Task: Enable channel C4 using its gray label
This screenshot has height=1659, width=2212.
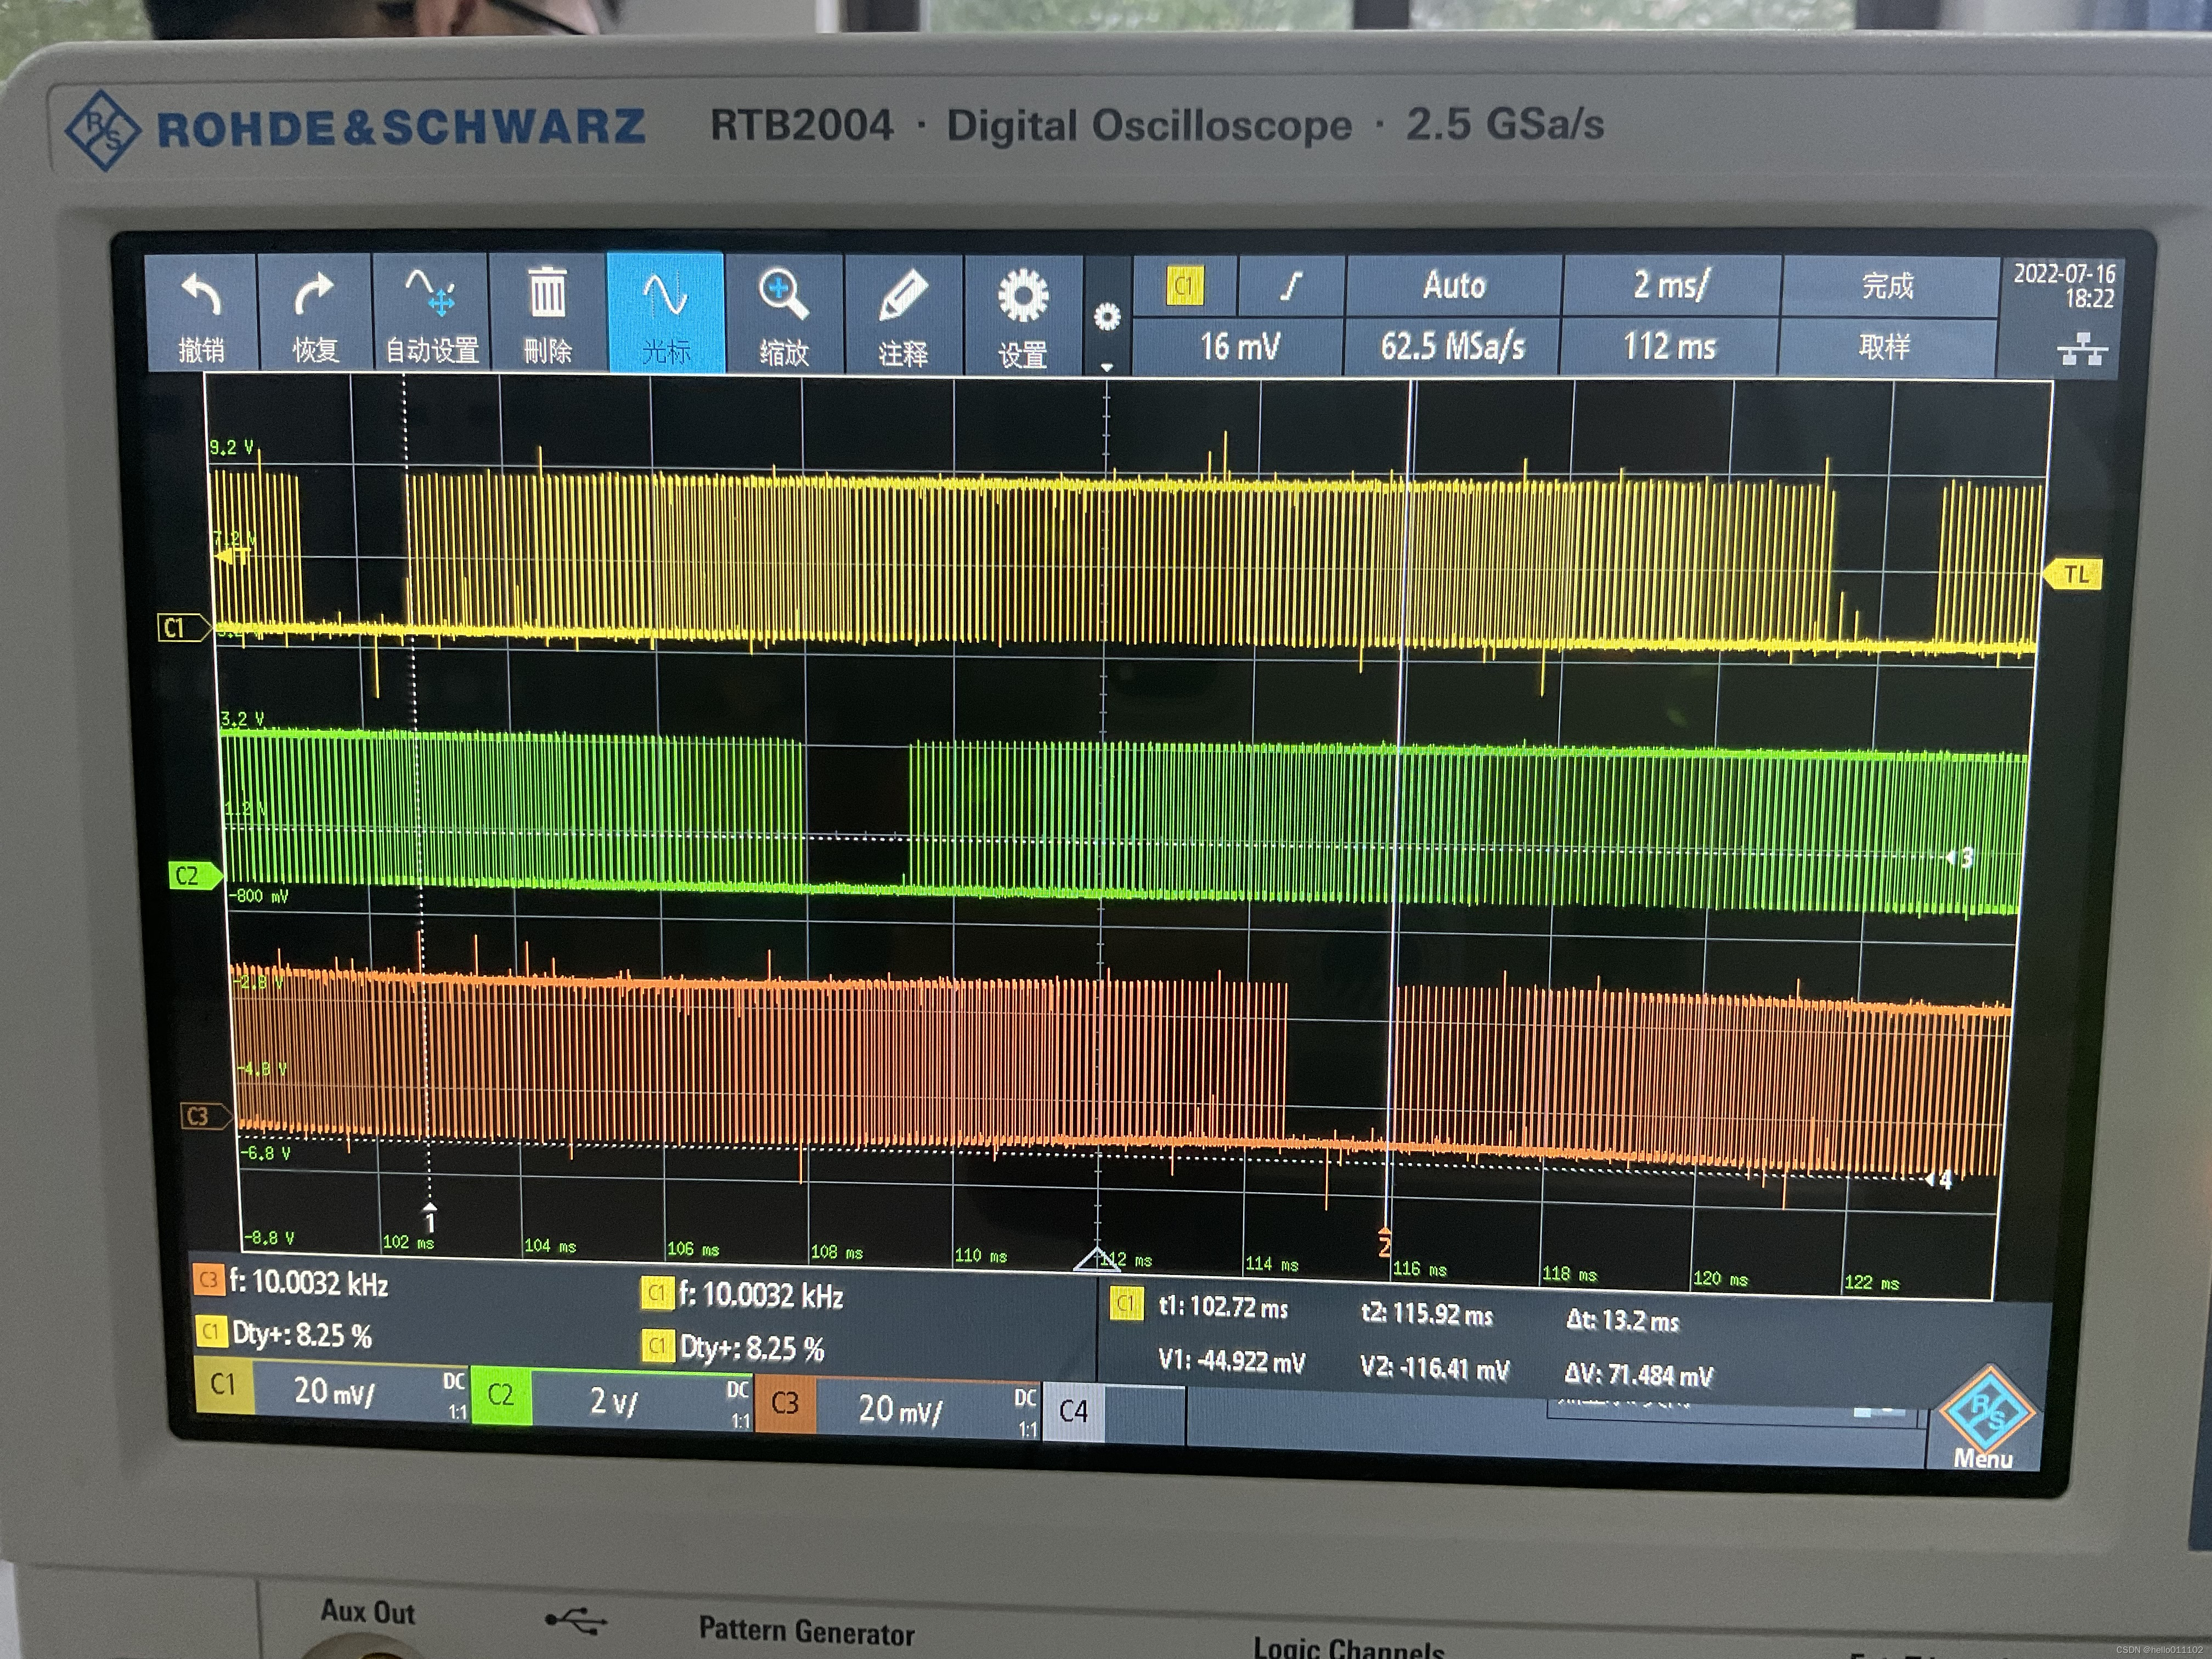Action: (x=1073, y=1411)
